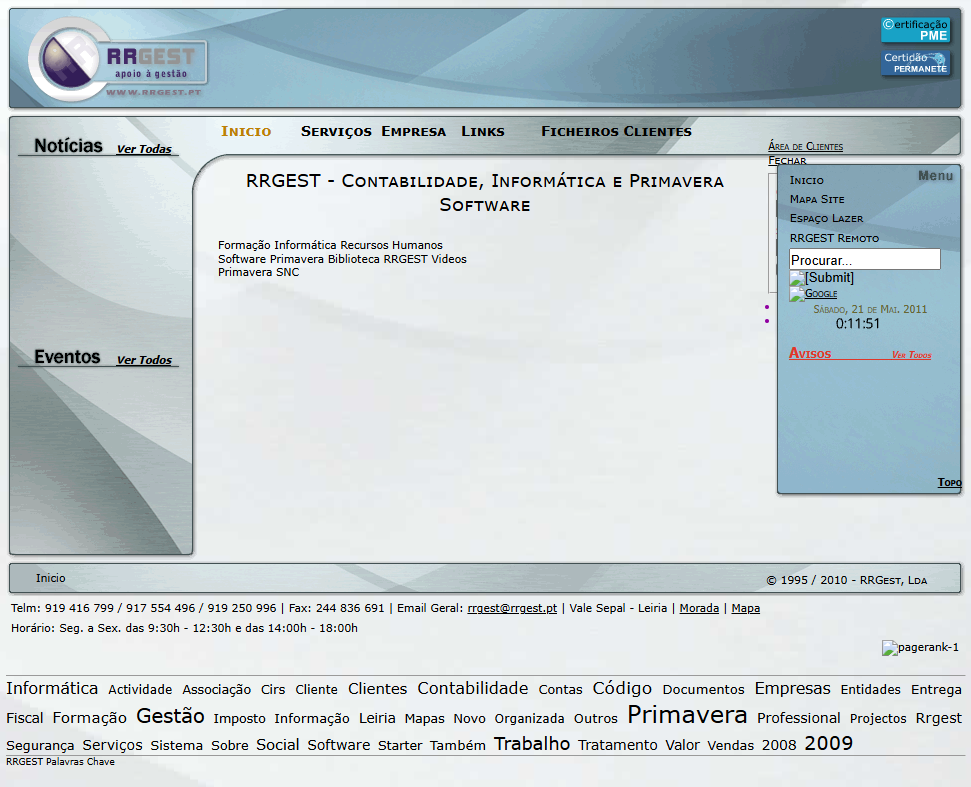This screenshot has height=787, width=971.
Task: Select the Primavera keyword in the tag cloud
Action: point(687,716)
